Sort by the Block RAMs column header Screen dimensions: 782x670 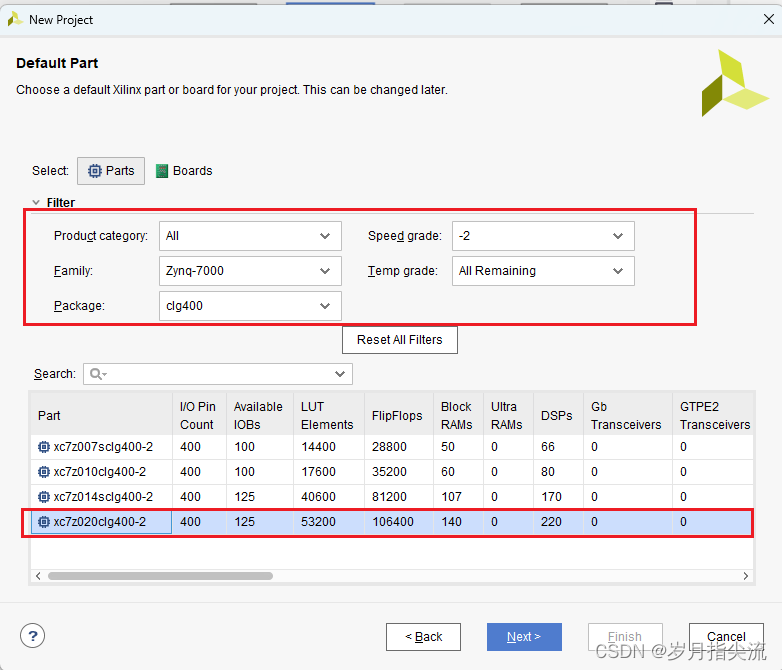point(458,416)
